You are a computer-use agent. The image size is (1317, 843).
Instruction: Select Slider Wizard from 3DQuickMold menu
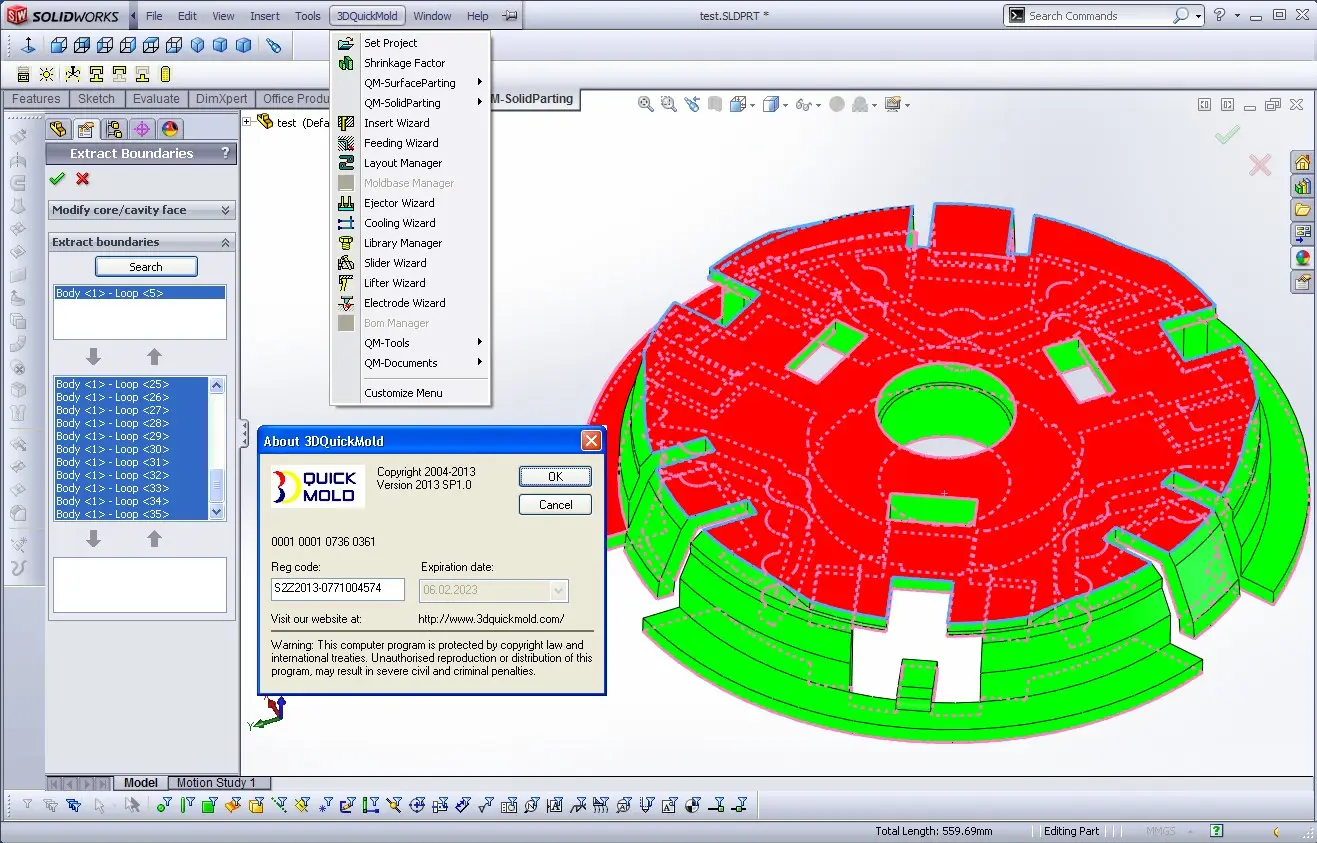pyautogui.click(x=410, y=263)
